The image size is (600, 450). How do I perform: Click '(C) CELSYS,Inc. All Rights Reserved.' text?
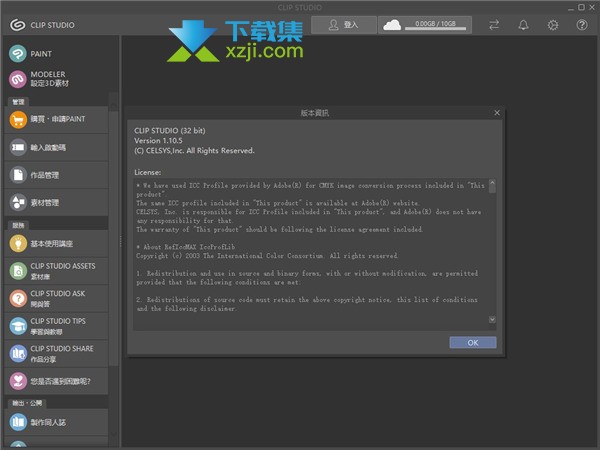click(194, 150)
